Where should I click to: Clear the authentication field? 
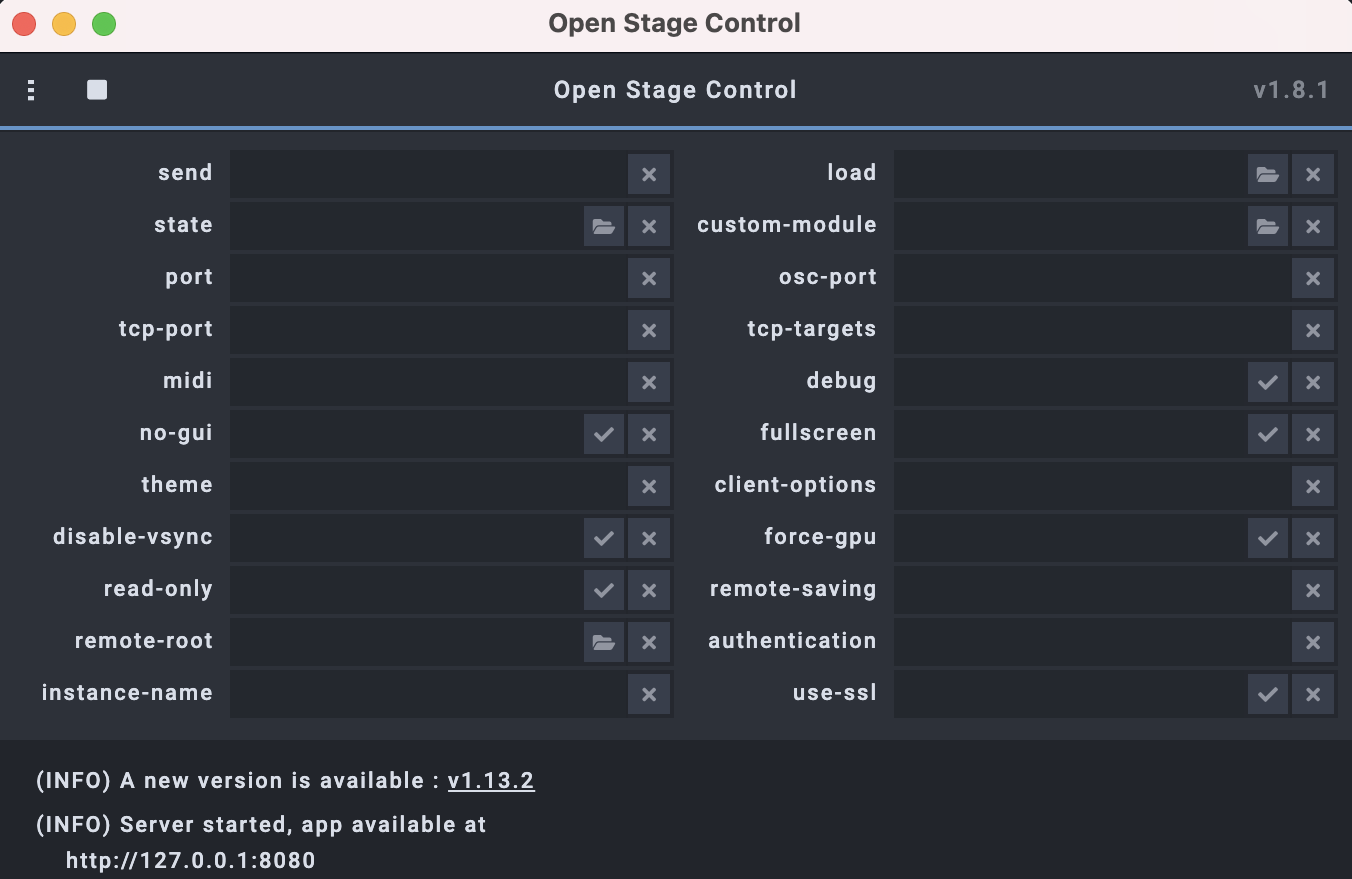(1313, 642)
